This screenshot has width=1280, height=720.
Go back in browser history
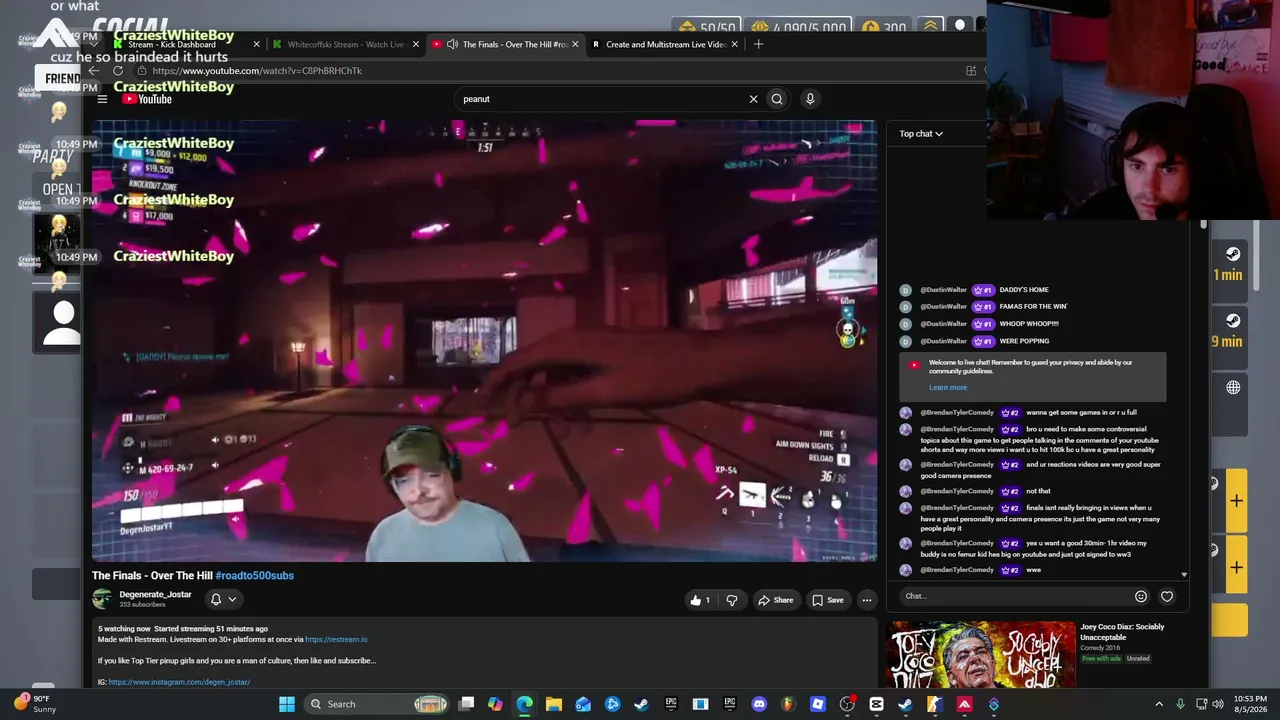(93, 71)
